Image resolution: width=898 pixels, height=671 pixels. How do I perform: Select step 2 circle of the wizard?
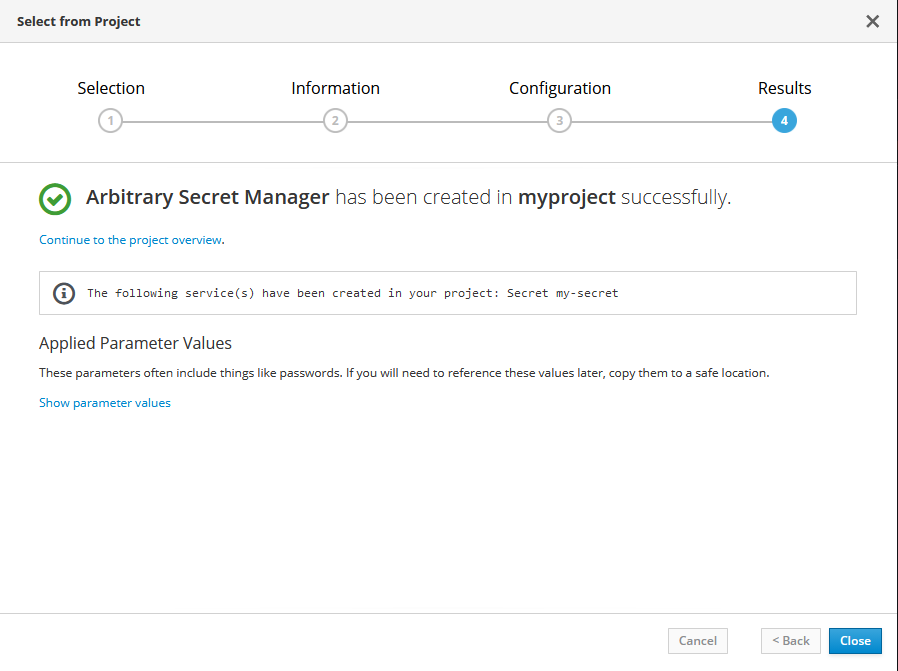click(x=335, y=120)
